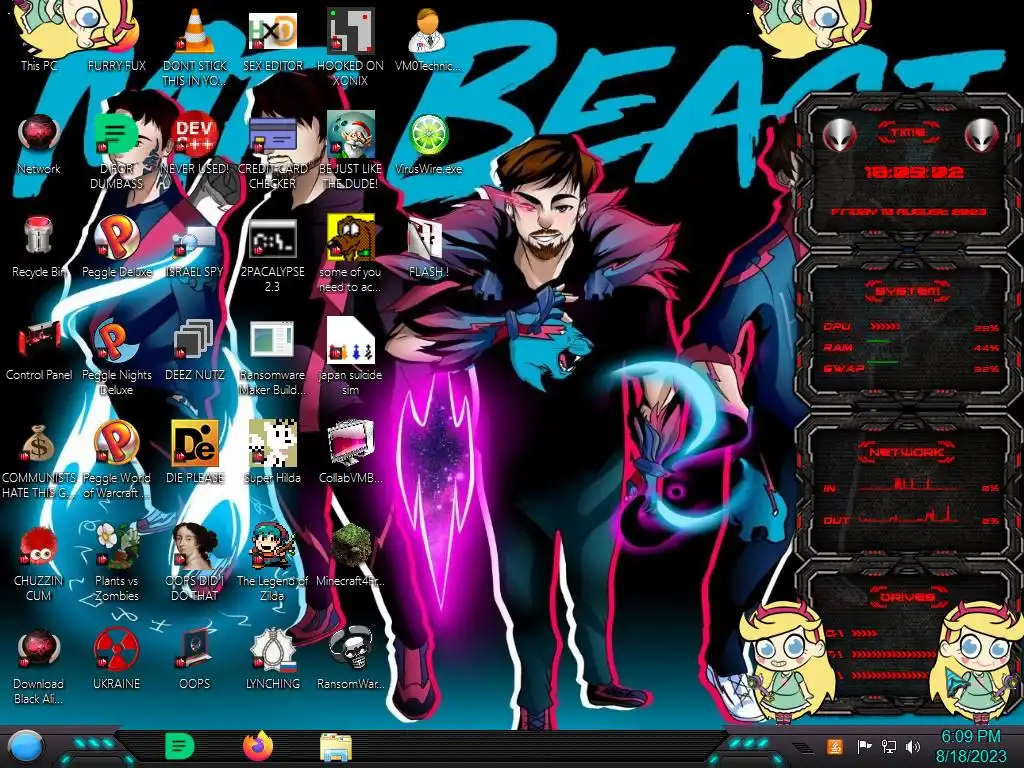Click the CPU usage row in gadget
Image resolution: width=1024 pixels, height=768 pixels.
911,327
